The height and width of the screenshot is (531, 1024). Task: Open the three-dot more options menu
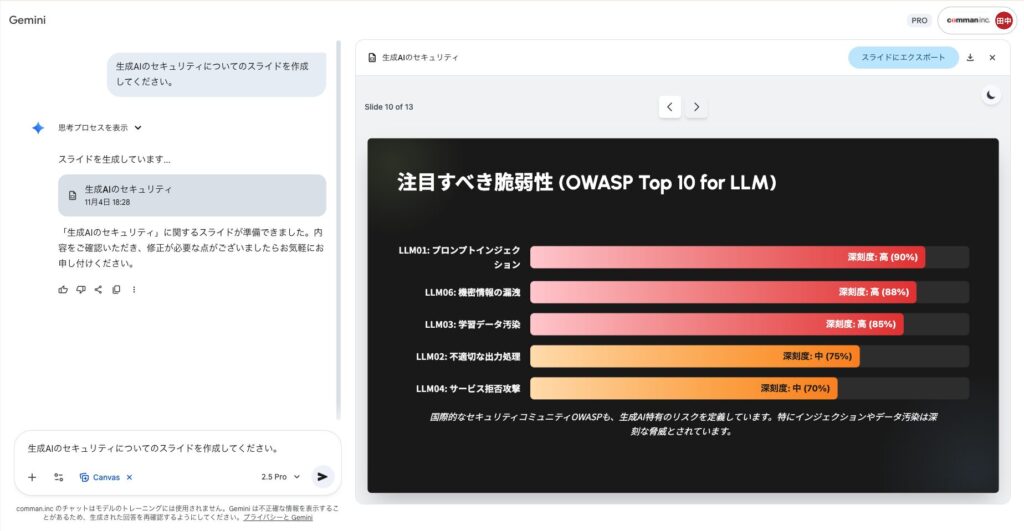click(134, 290)
